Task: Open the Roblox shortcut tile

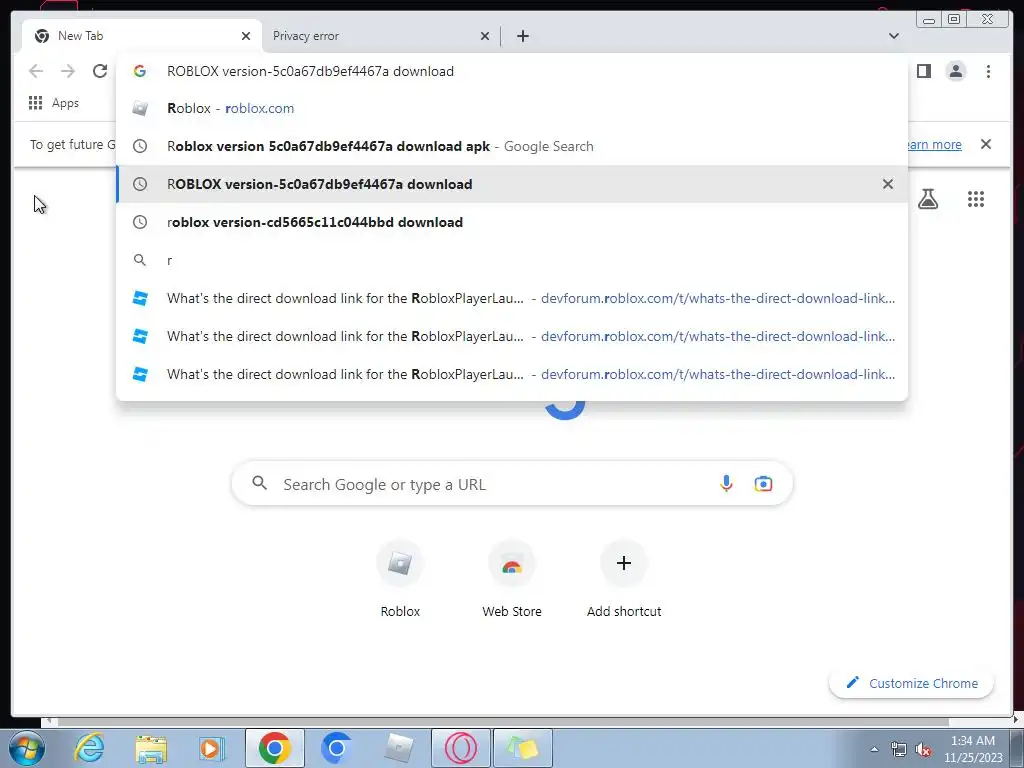Action: (x=400, y=579)
